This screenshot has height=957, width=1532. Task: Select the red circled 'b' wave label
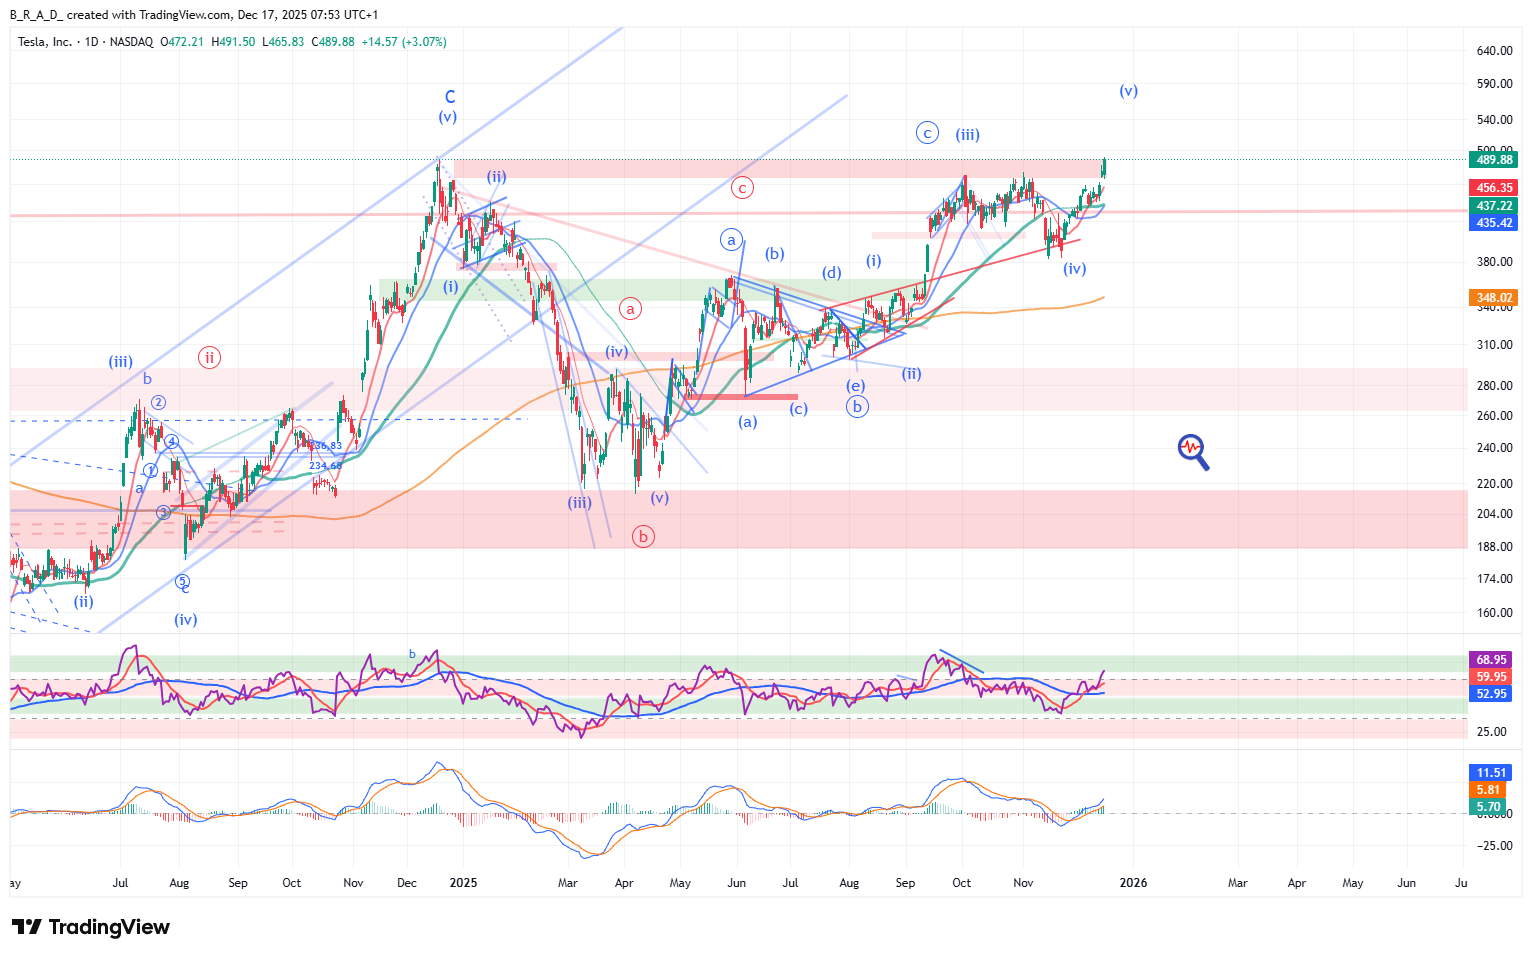click(643, 537)
